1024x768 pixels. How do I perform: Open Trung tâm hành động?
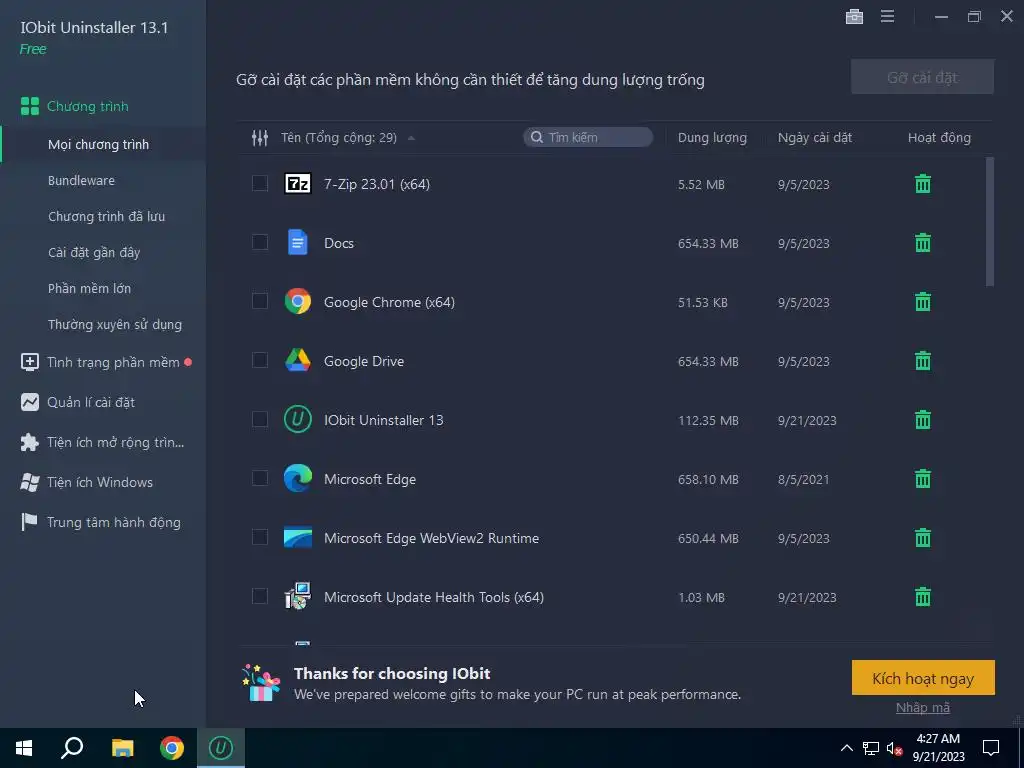(103, 522)
